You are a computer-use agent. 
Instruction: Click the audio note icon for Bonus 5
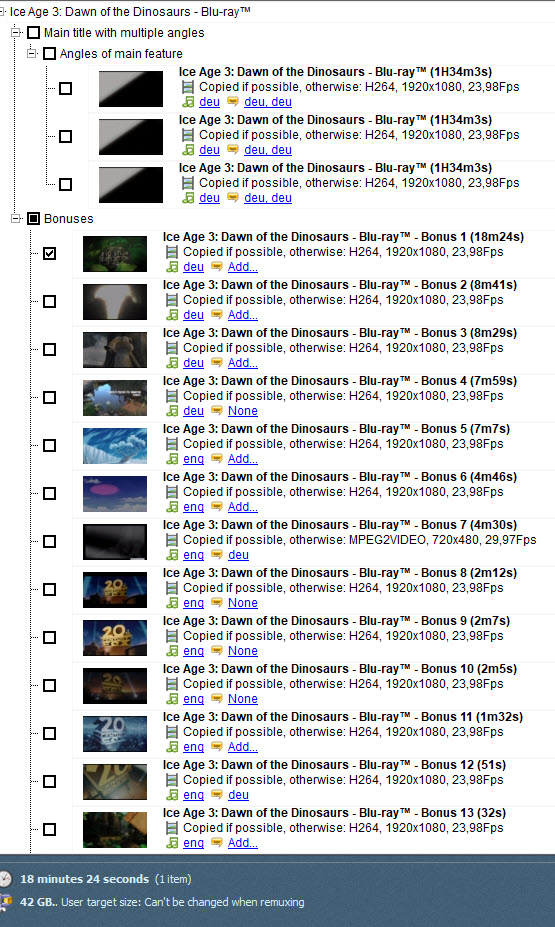(x=171, y=459)
